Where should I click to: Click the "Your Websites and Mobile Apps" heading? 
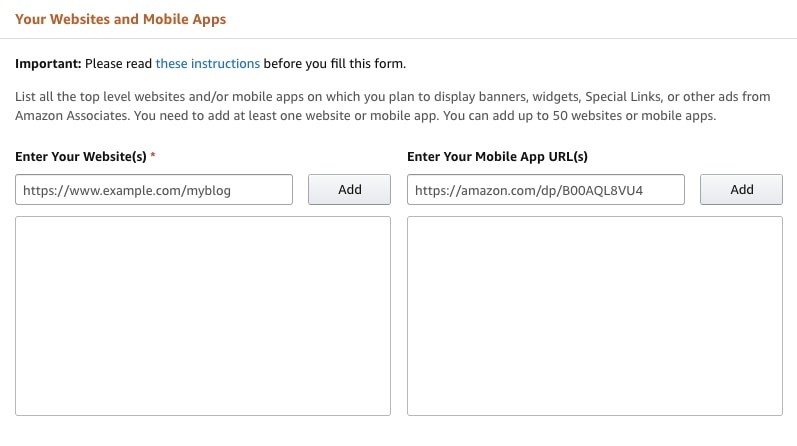click(121, 19)
